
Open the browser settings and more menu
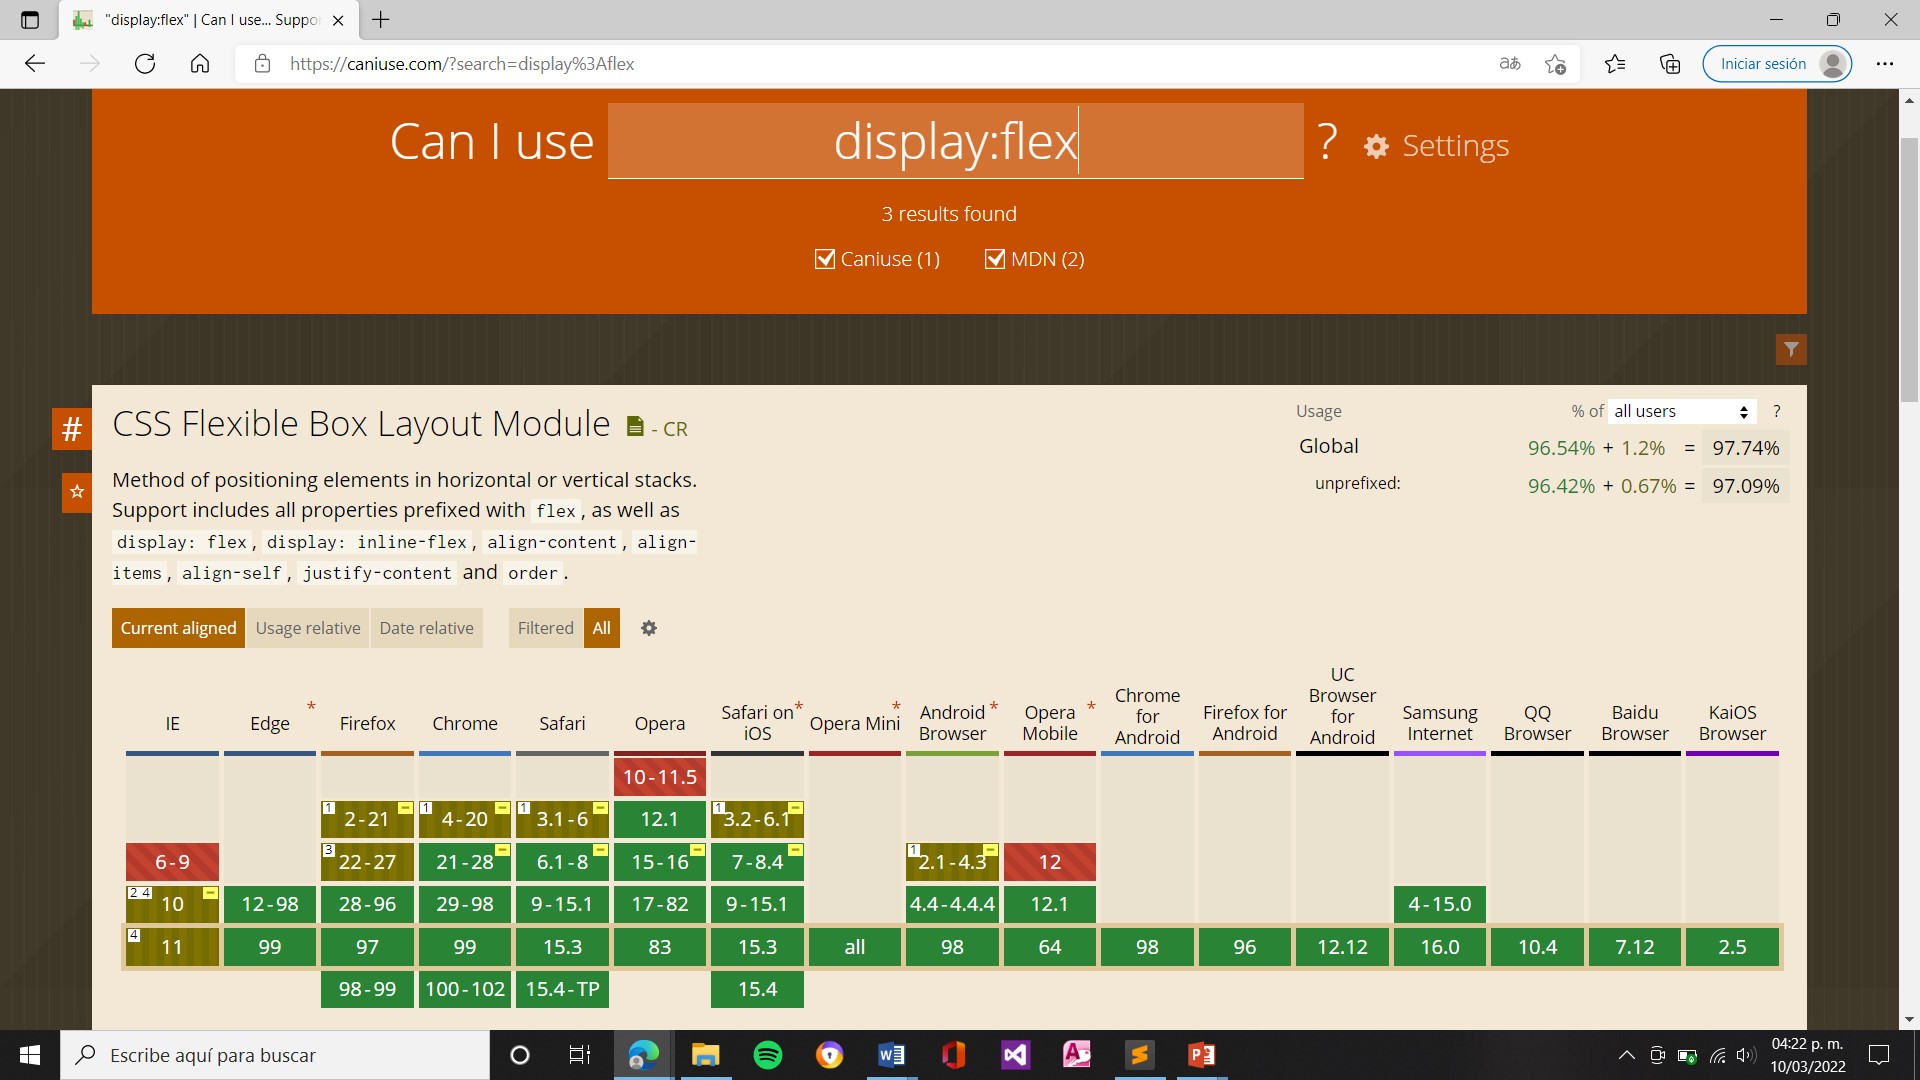[1885, 64]
